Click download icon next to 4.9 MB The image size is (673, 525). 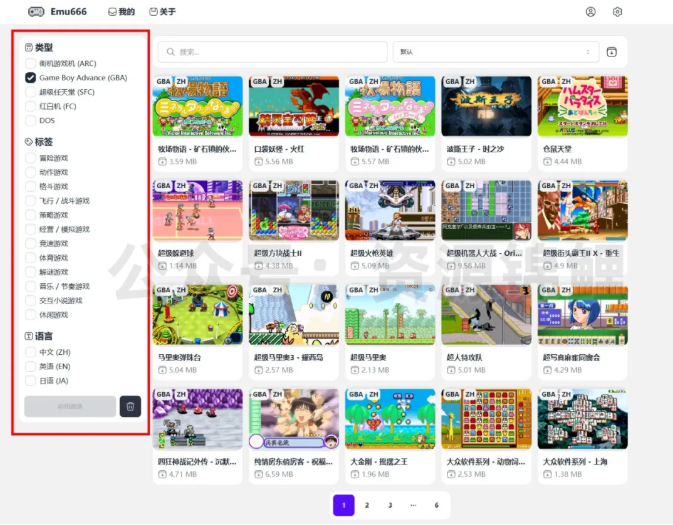[547, 266]
